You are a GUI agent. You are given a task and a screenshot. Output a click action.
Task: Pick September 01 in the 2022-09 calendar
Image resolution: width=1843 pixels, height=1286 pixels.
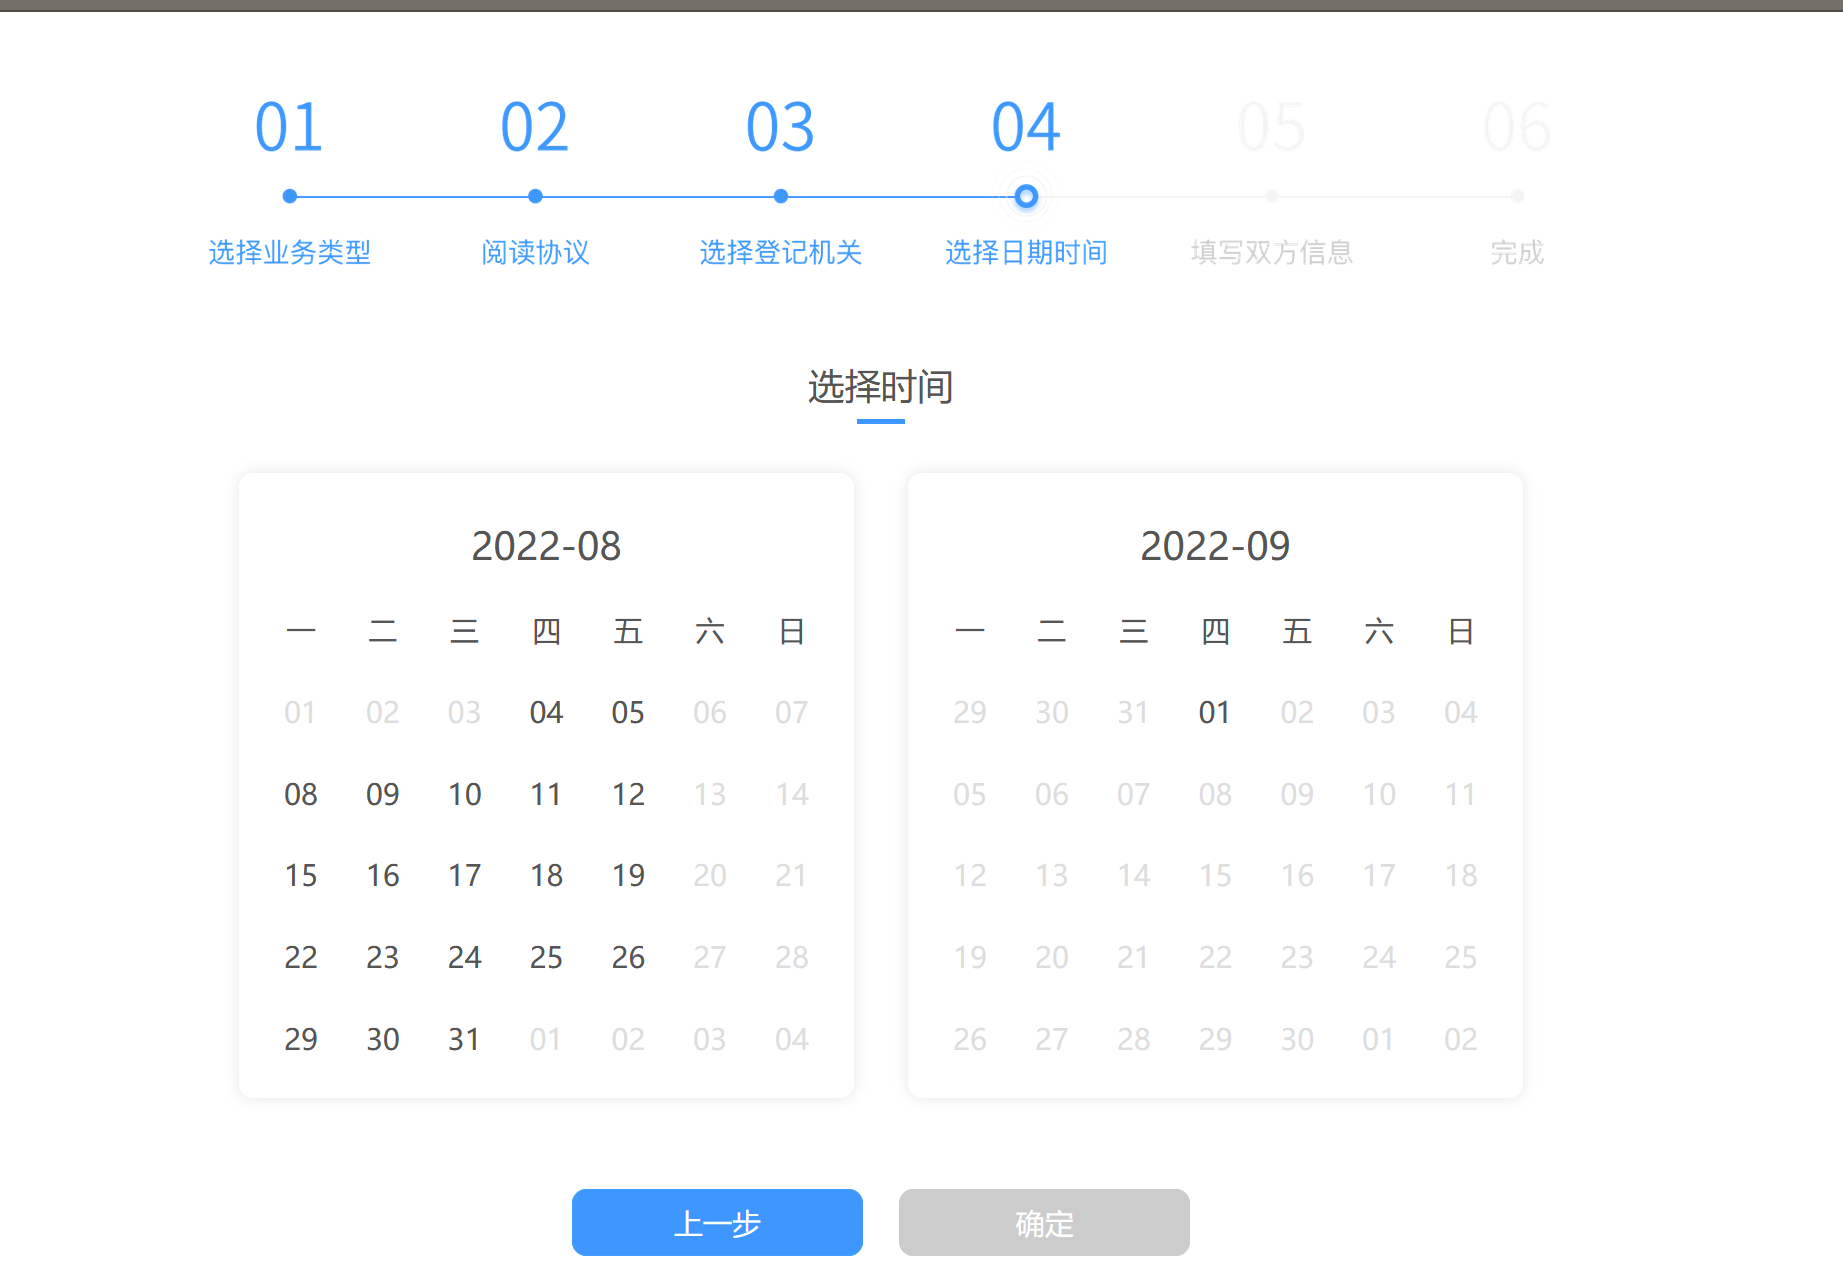click(x=1214, y=712)
